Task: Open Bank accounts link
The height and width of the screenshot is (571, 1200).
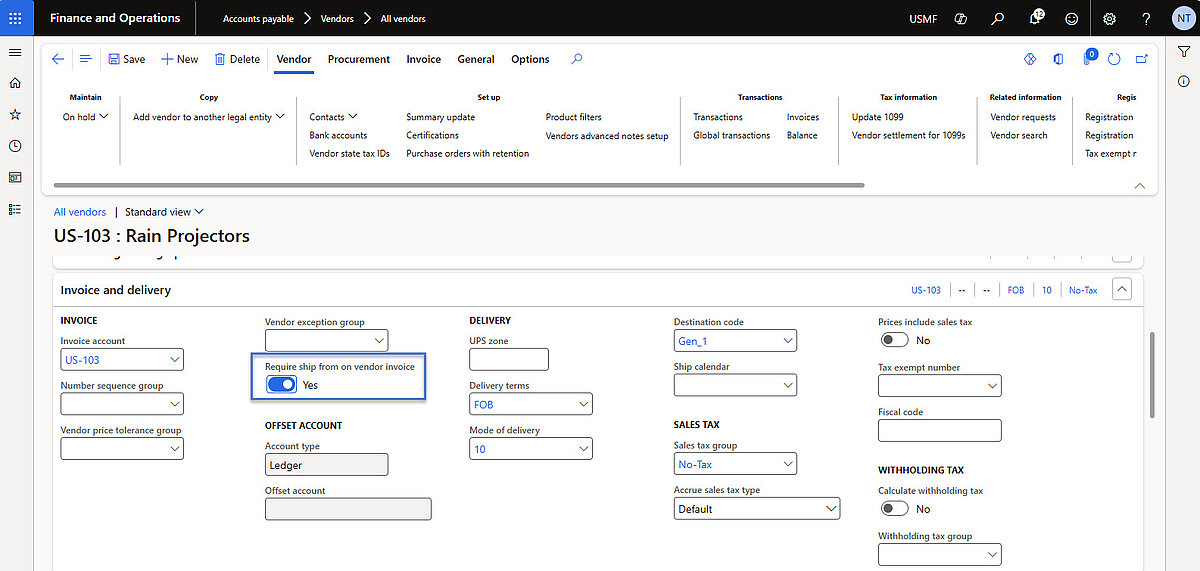Action: pyautogui.click(x=338, y=135)
